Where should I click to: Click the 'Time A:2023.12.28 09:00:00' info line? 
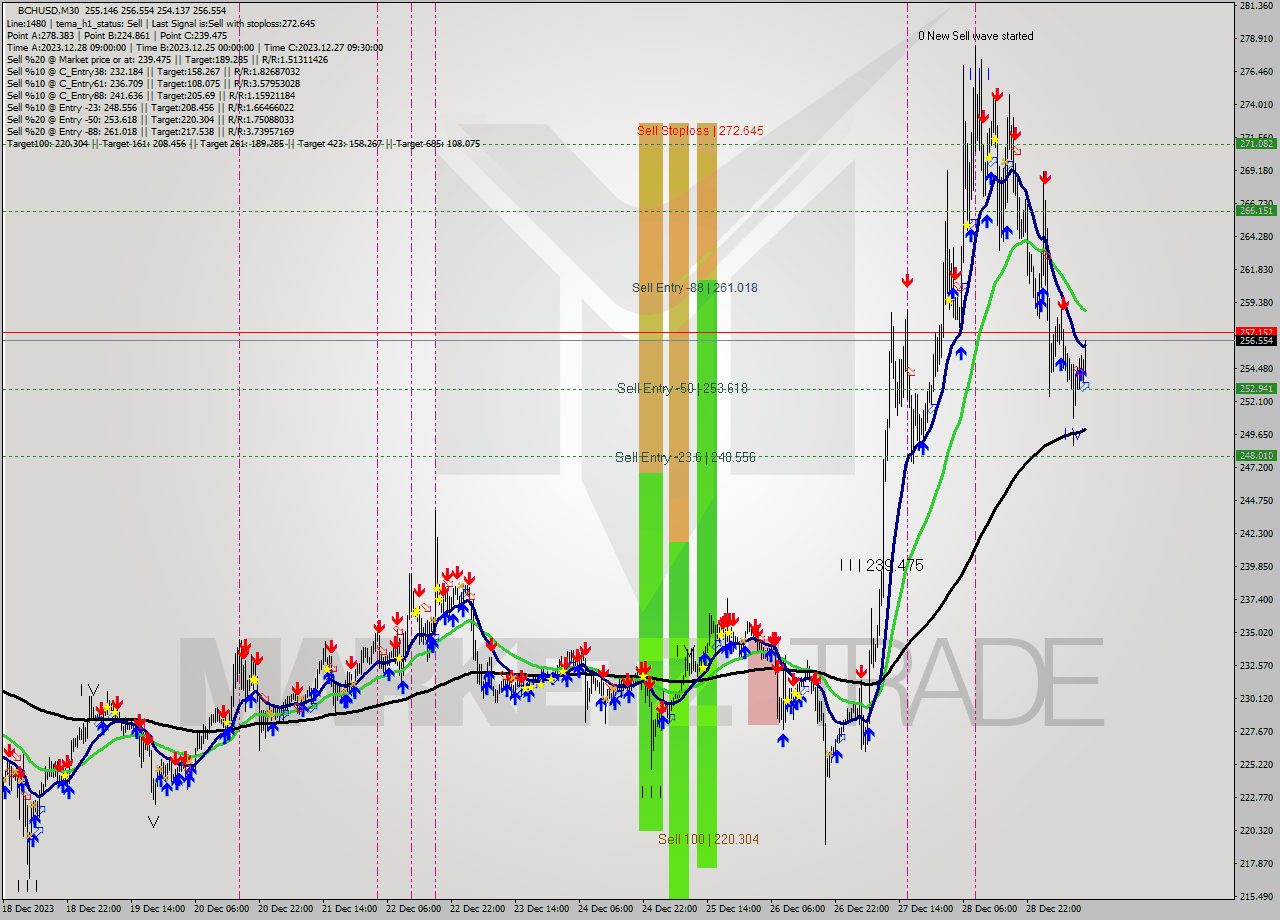194,47
